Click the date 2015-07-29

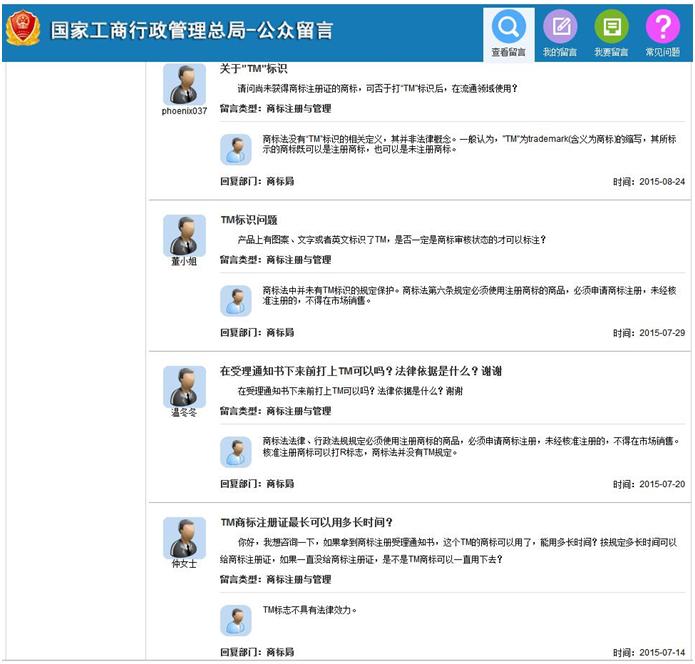[662, 333]
